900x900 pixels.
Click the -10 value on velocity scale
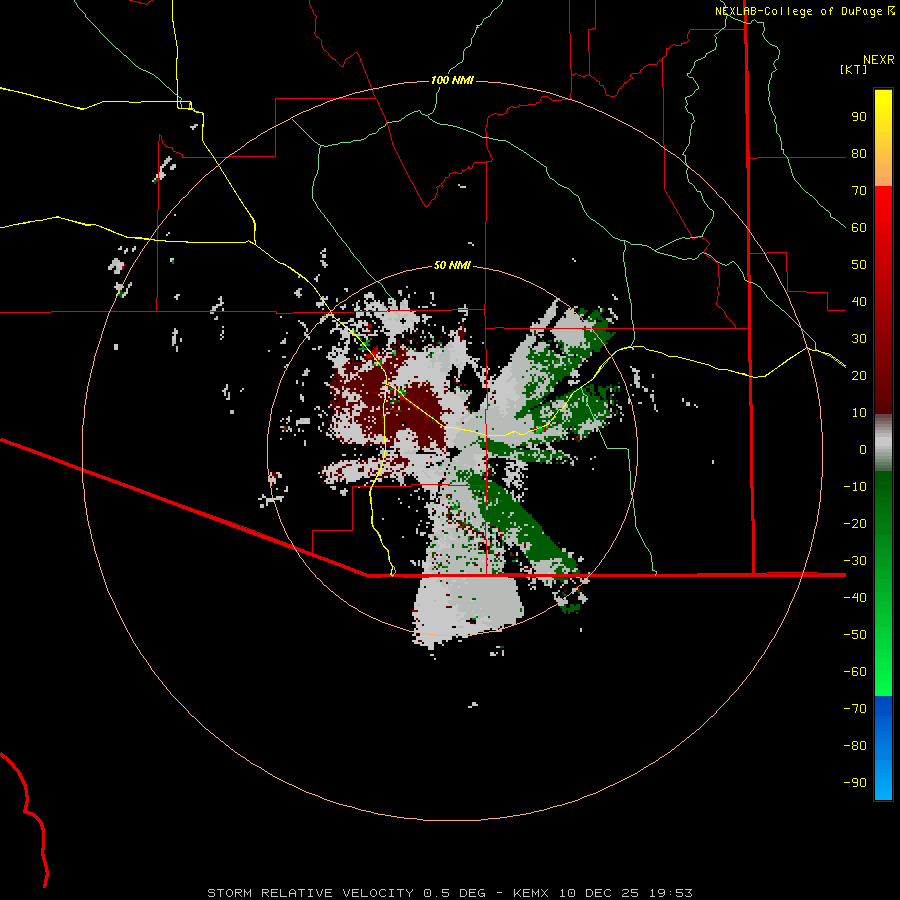pyautogui.click(x=855, y=487)
